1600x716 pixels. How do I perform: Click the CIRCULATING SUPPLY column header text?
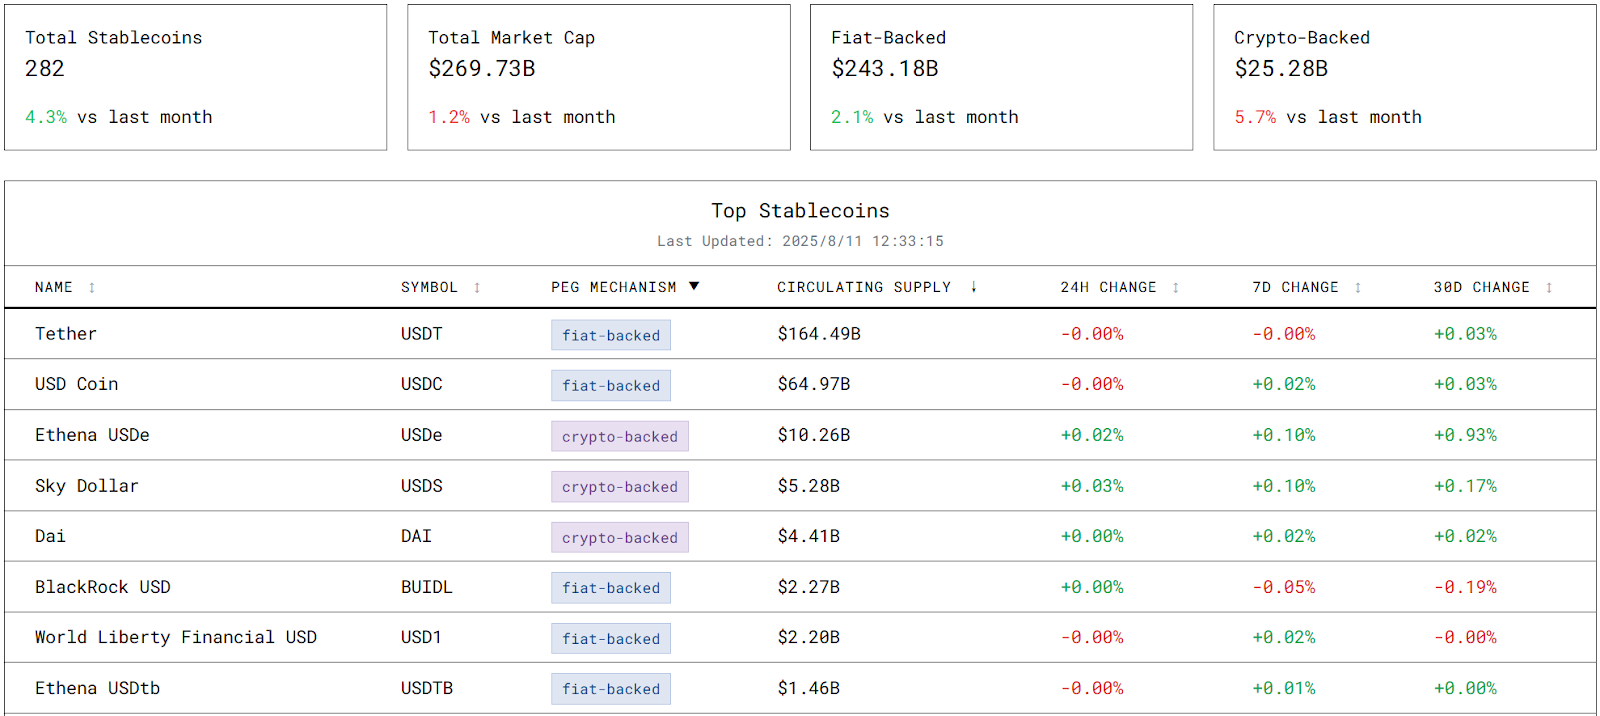(864, 288)
